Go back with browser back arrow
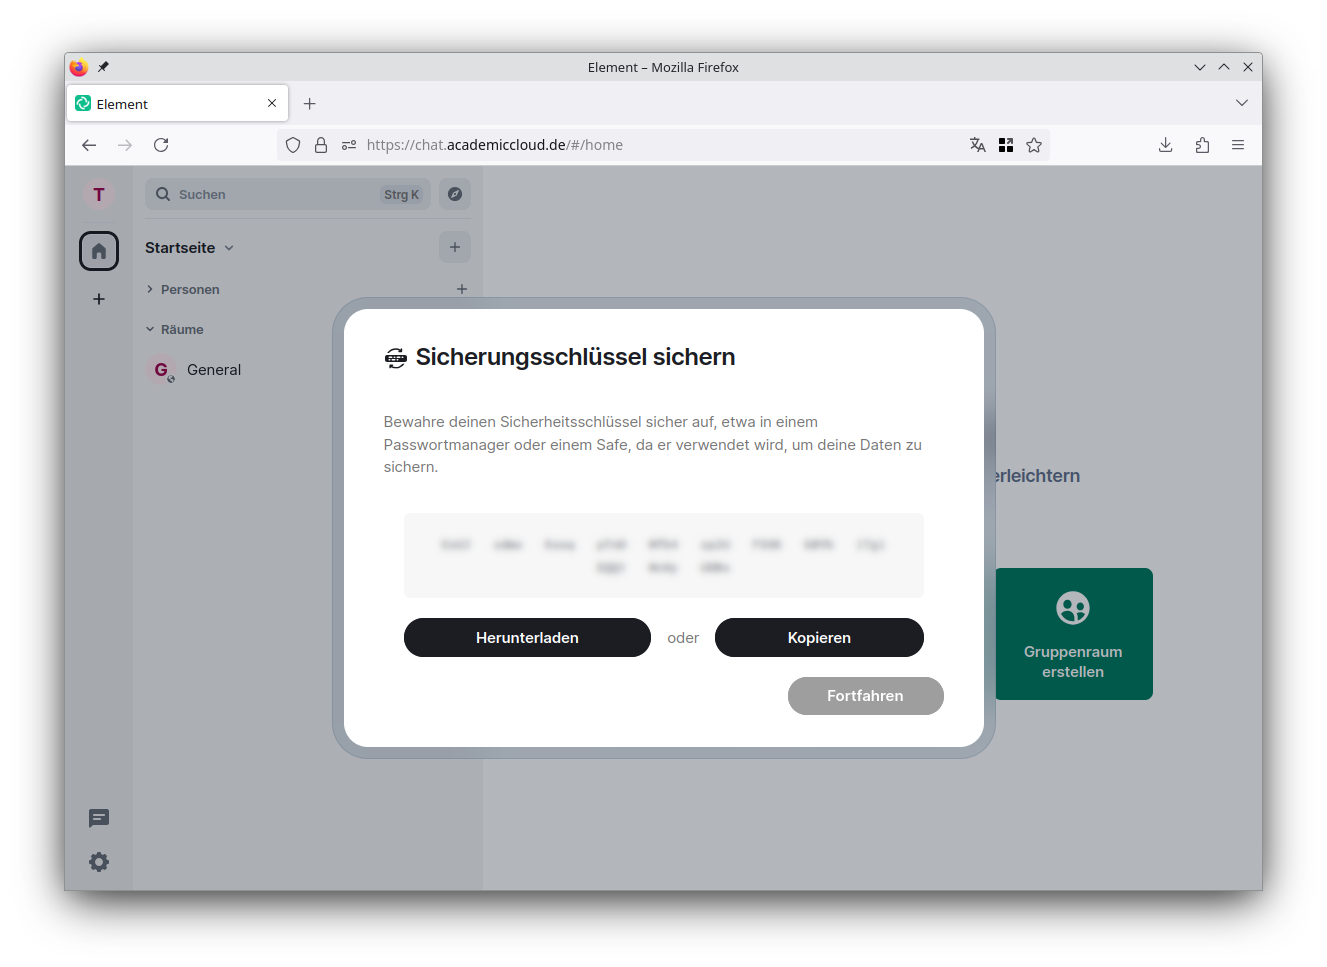The height and width of the screenshot is (967, 1327). pos(89,145)
